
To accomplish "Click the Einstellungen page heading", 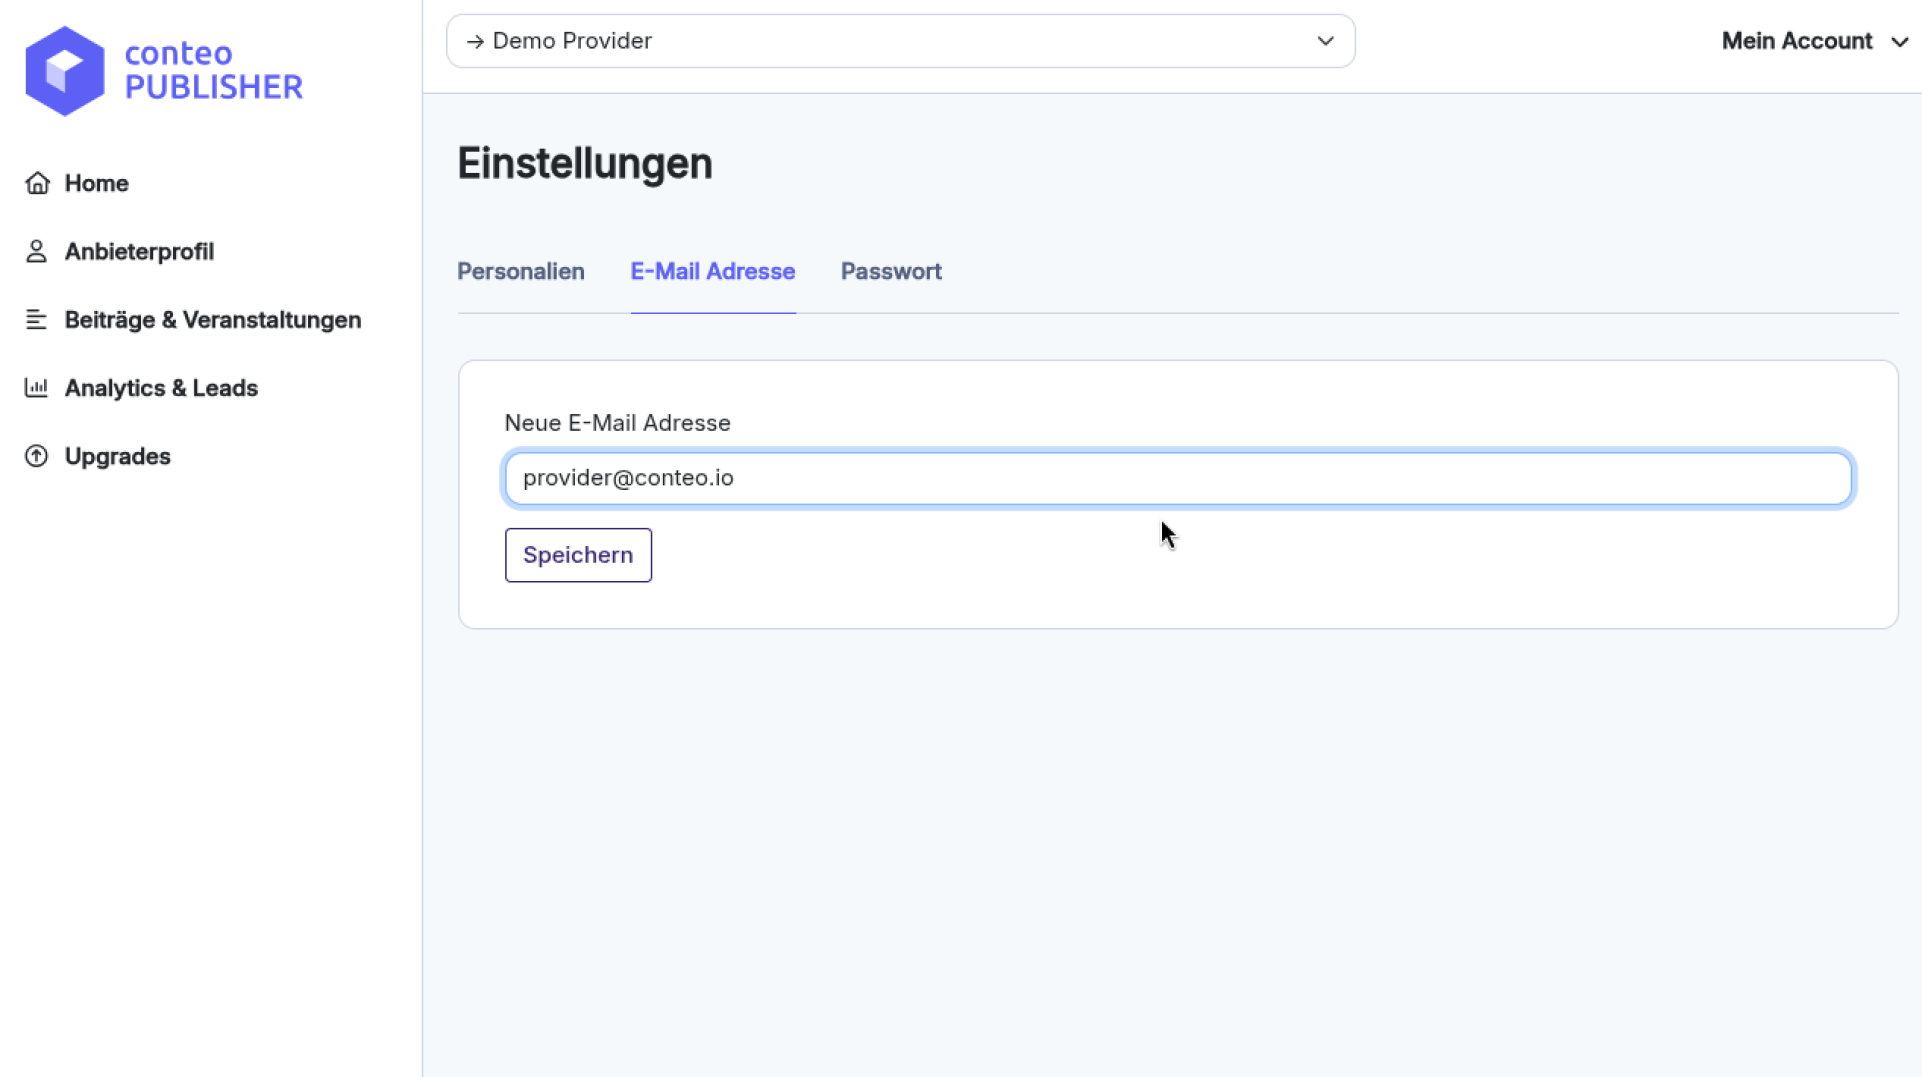I will pos(584,162).
